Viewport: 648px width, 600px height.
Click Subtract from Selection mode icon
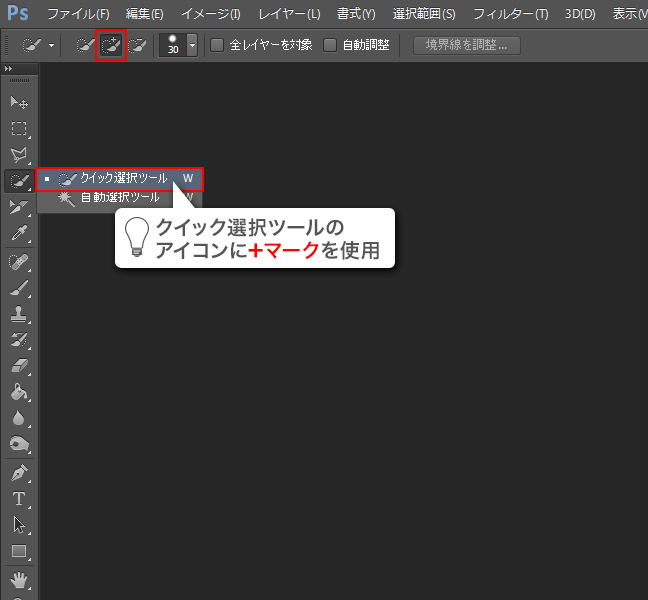pos(137,45)
